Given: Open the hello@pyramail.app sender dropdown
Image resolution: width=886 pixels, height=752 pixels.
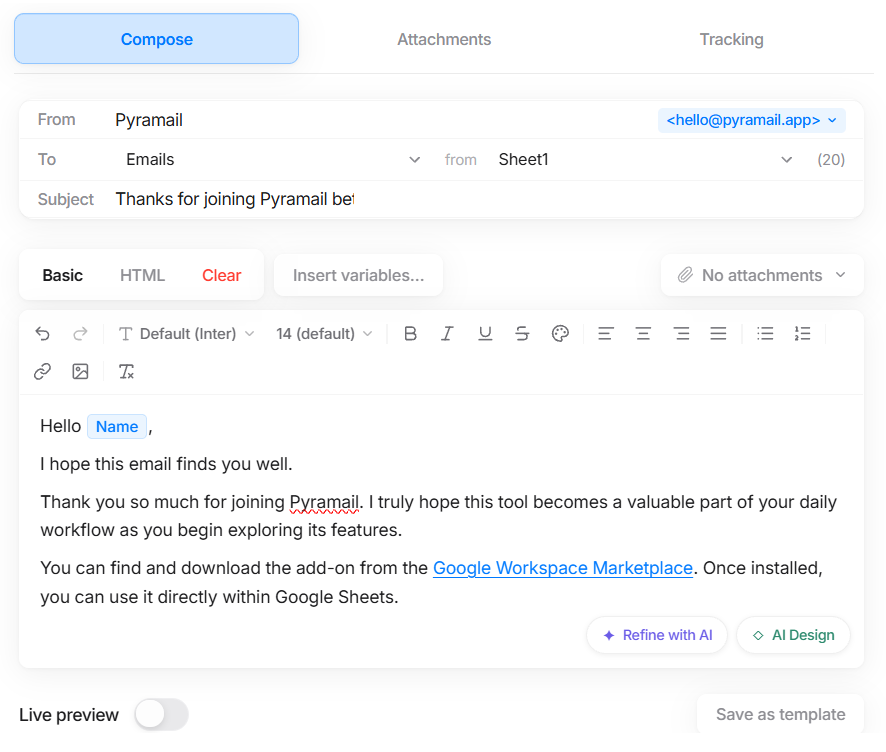Looking at the screenshot, I should coord(751,119).
